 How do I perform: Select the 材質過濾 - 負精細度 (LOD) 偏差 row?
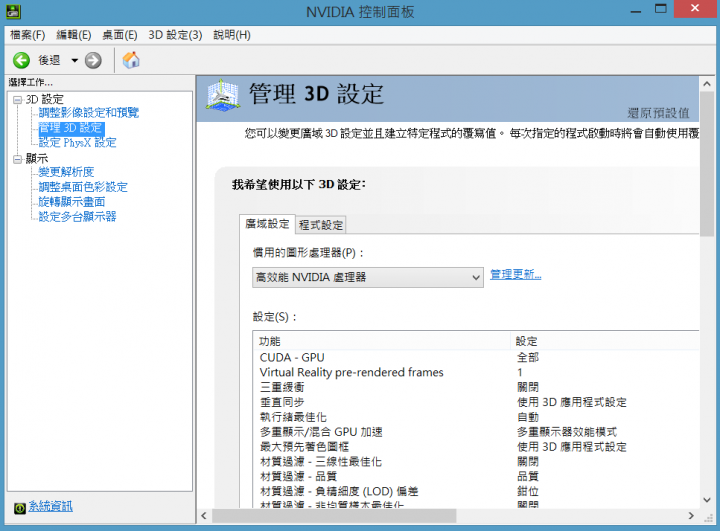point(476,491)
